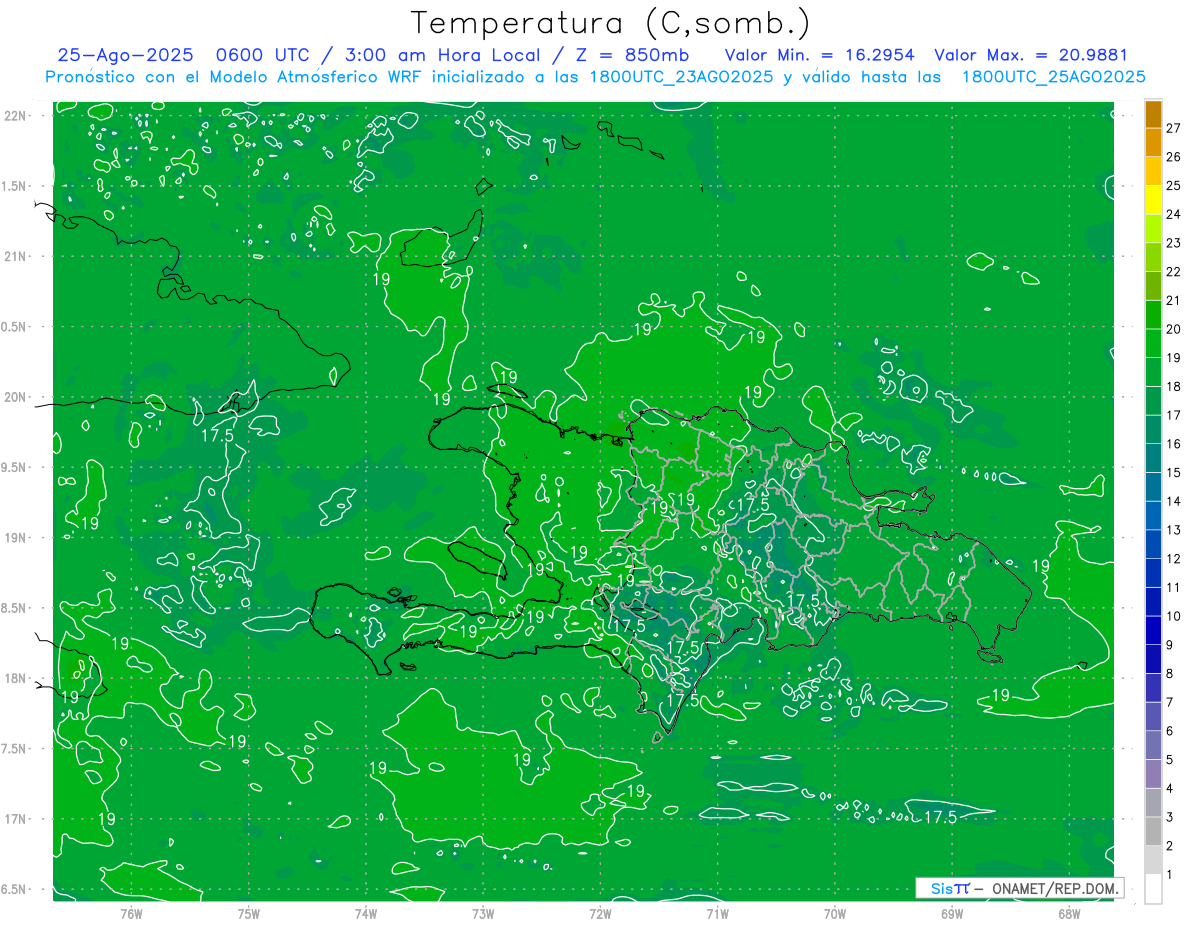Select the pressure level "Z = 850mb"
The height and width of the screenshot is (927, 1200).
(x=633, y=55)
